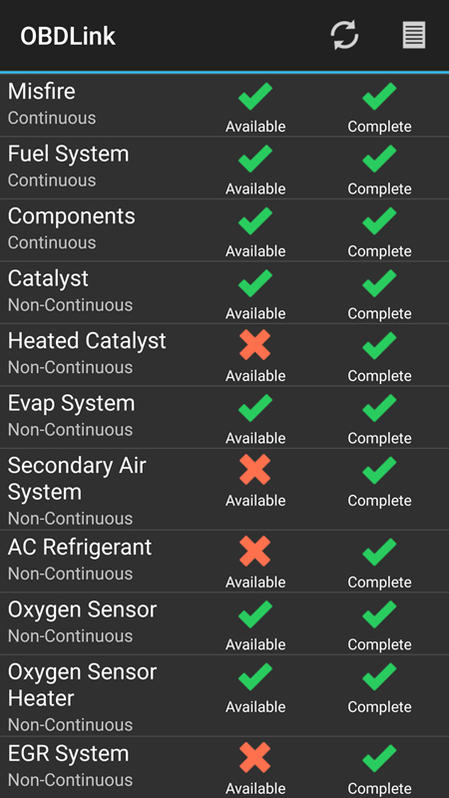Image resolution: width=449 pixels, height=798 pixels.
Task: Open the list menu icon in header
Action: (x=414, y=36)
